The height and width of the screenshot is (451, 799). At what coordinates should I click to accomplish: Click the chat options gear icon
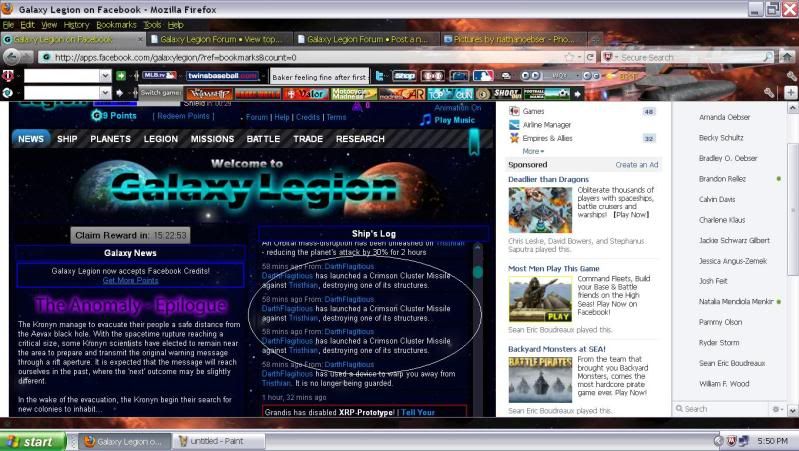[x=776, y=409]
